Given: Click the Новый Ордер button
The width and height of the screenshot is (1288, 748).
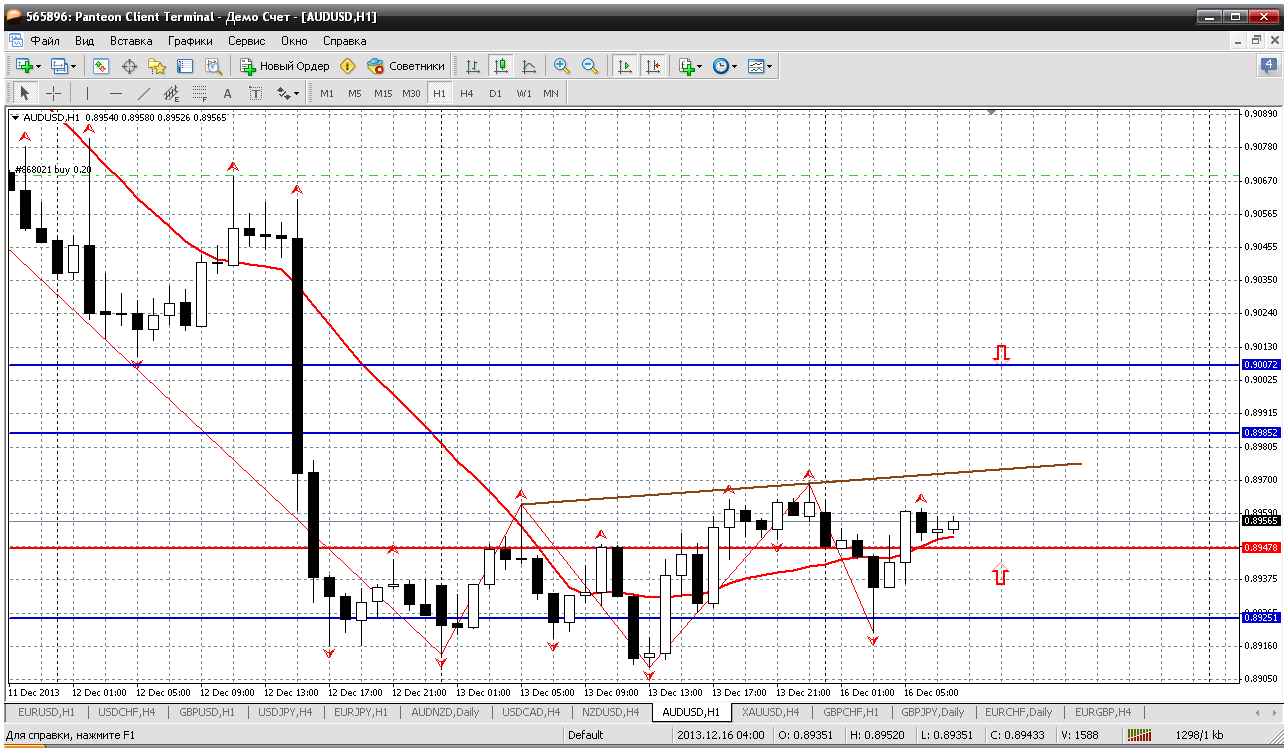Looking at the screenshot, I should [284, 66].
